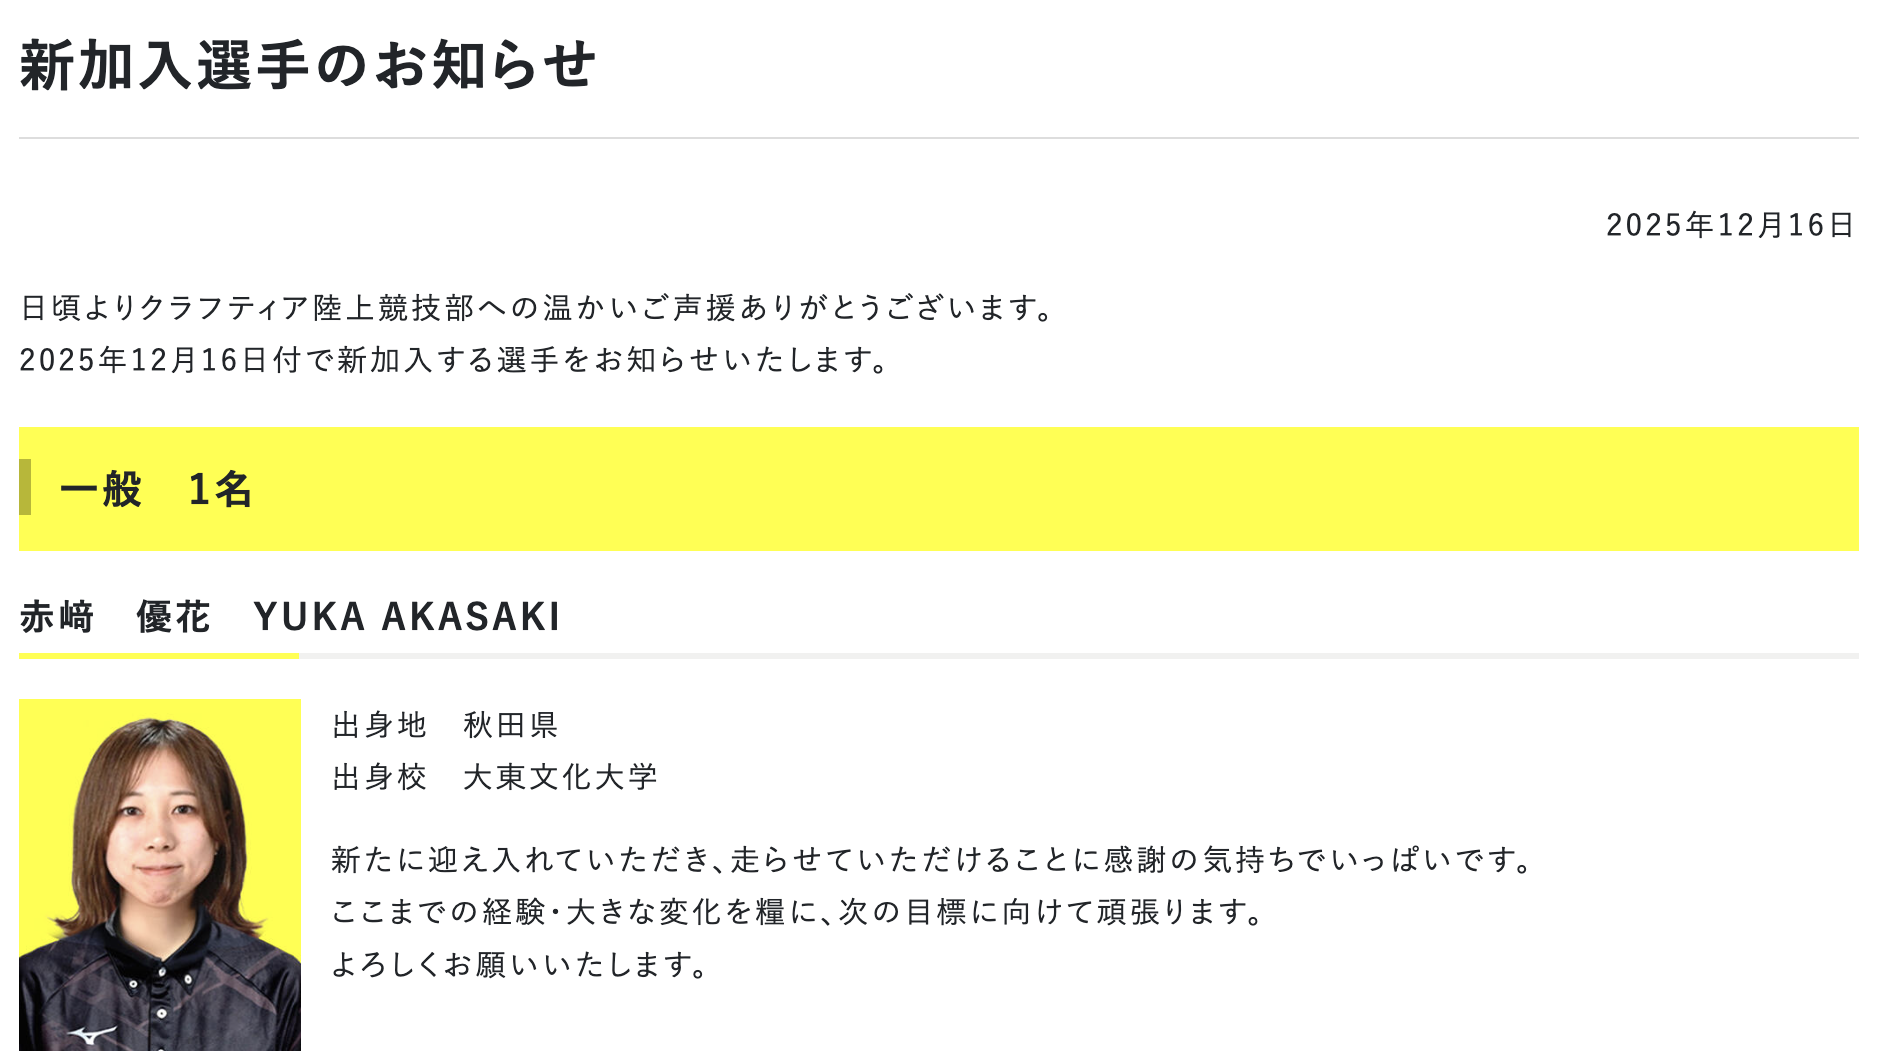Click the 一般 text in yellow banner
Viewport: 1878px width, 1064px height.
point(101,489)
